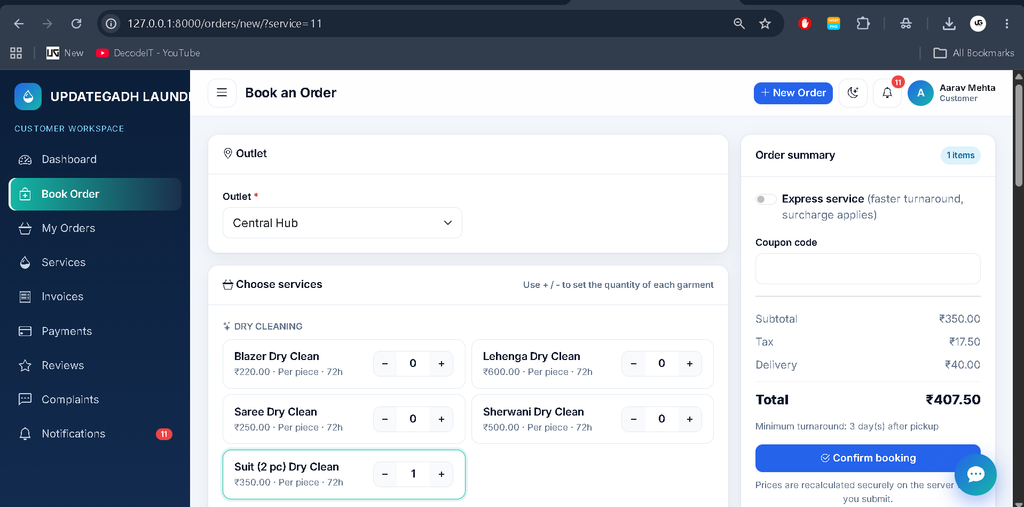Viewport: 1024px width, 507px height.
Task: Open the New bookmark
Action: [65, 53]
